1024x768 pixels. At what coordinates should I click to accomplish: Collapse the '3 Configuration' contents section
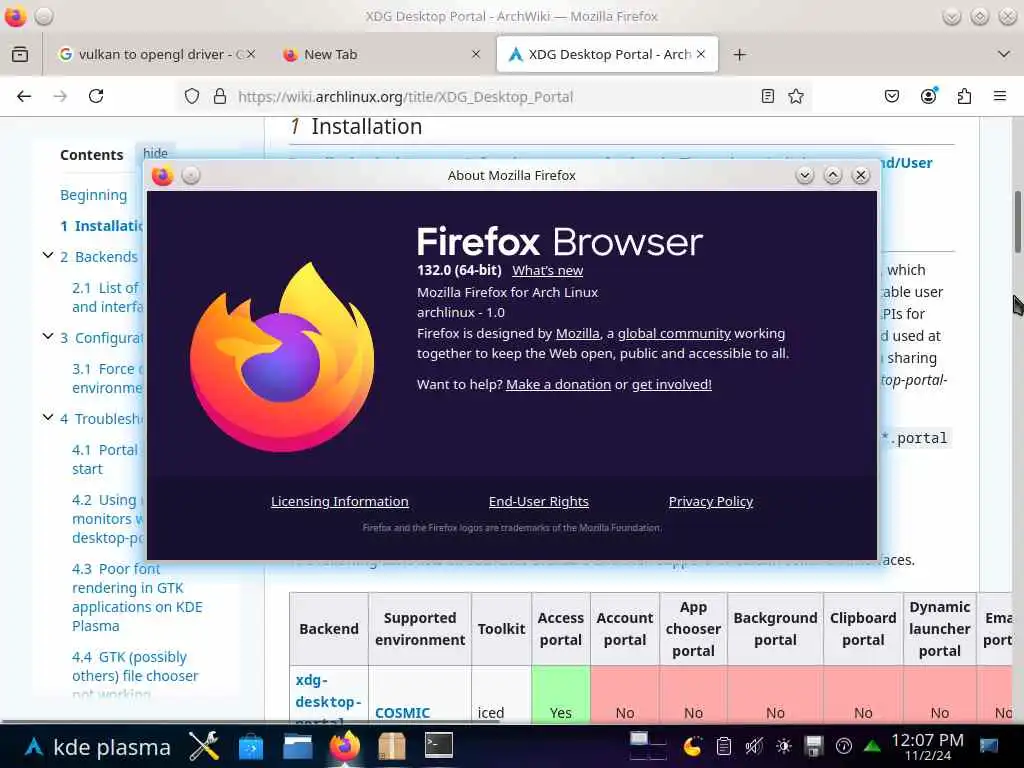pos(48,336)
